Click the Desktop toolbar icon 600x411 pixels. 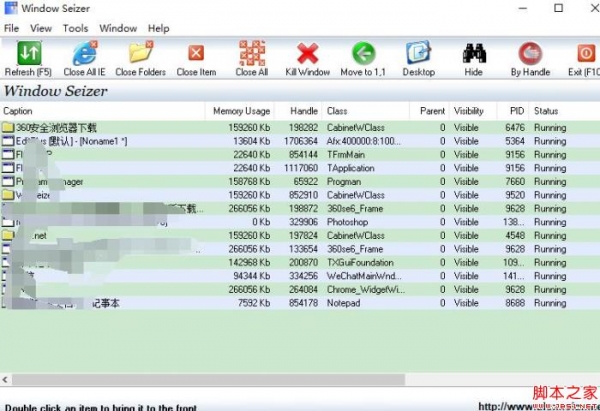418,53
